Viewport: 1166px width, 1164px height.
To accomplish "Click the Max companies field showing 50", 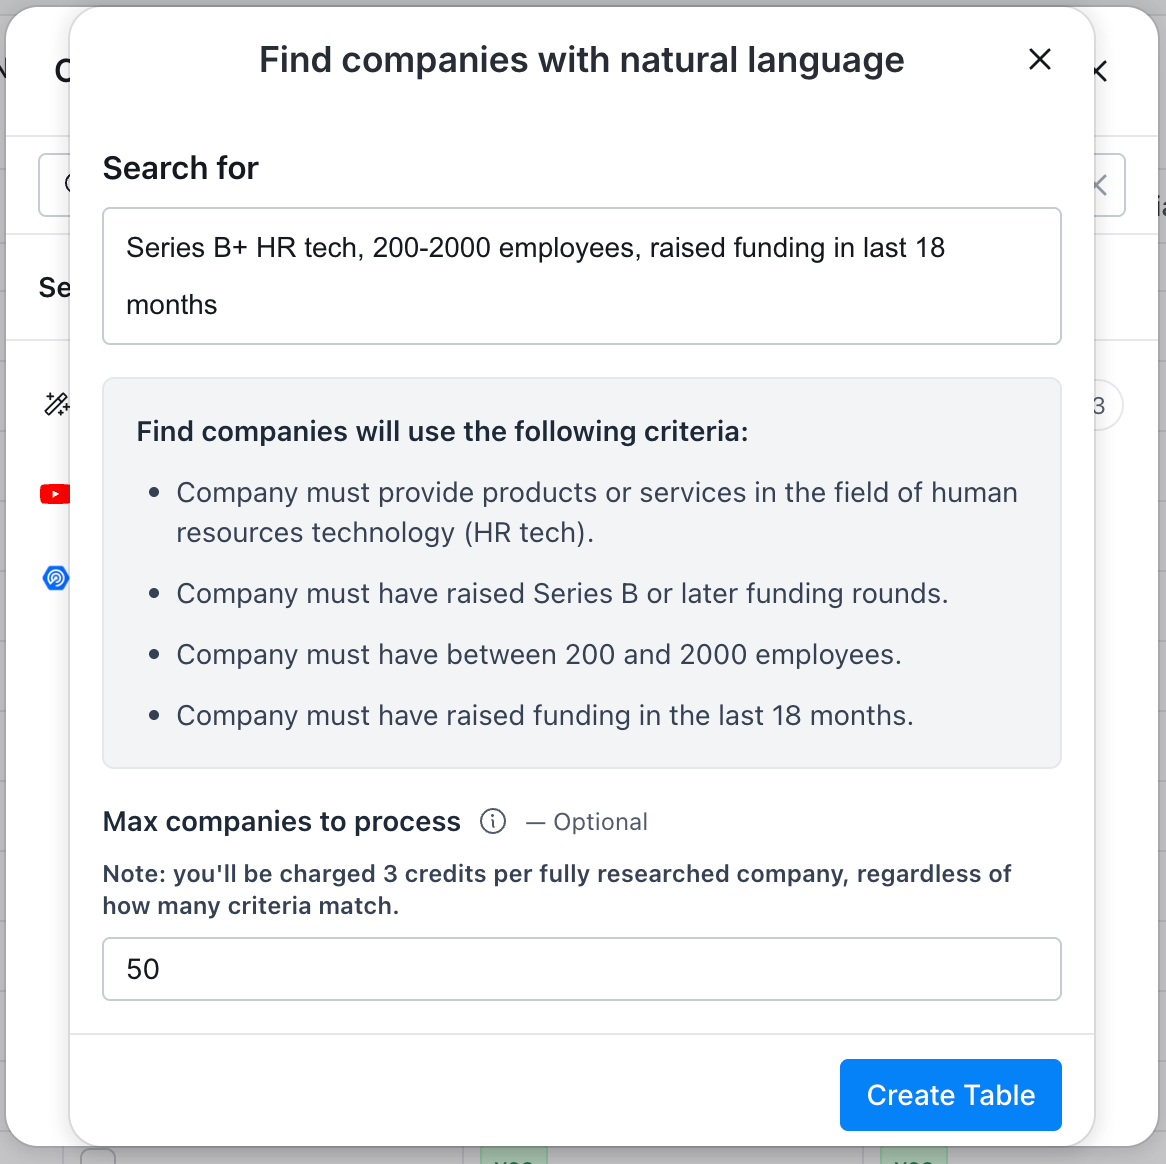I will [x=581, y=969].
